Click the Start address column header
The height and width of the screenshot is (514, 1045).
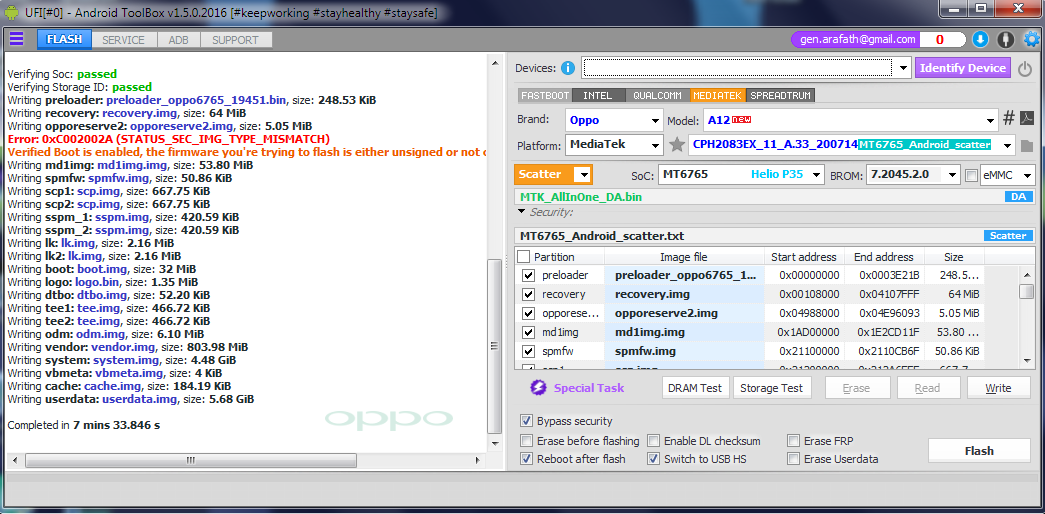click(x=804, y=257)
